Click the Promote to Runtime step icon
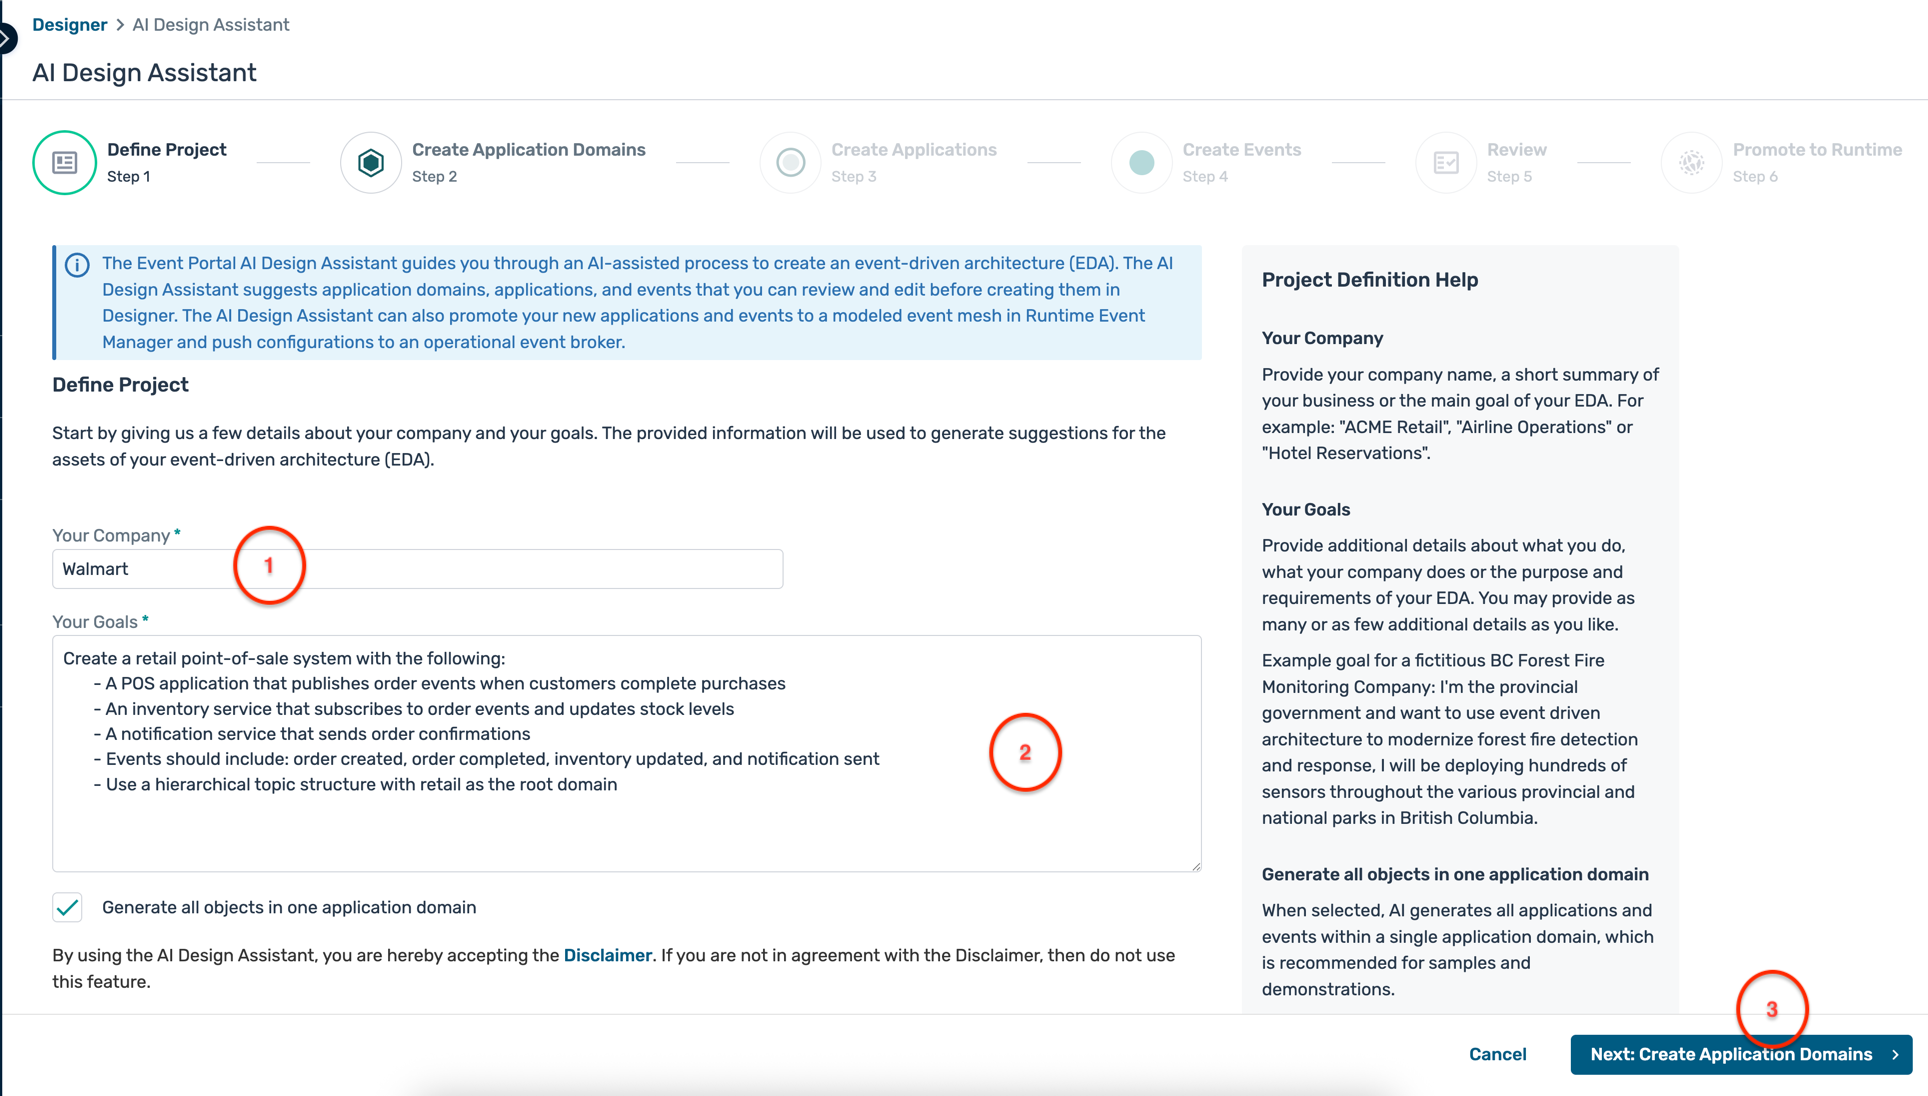 pyautogui.click(x=1691, y=162)
